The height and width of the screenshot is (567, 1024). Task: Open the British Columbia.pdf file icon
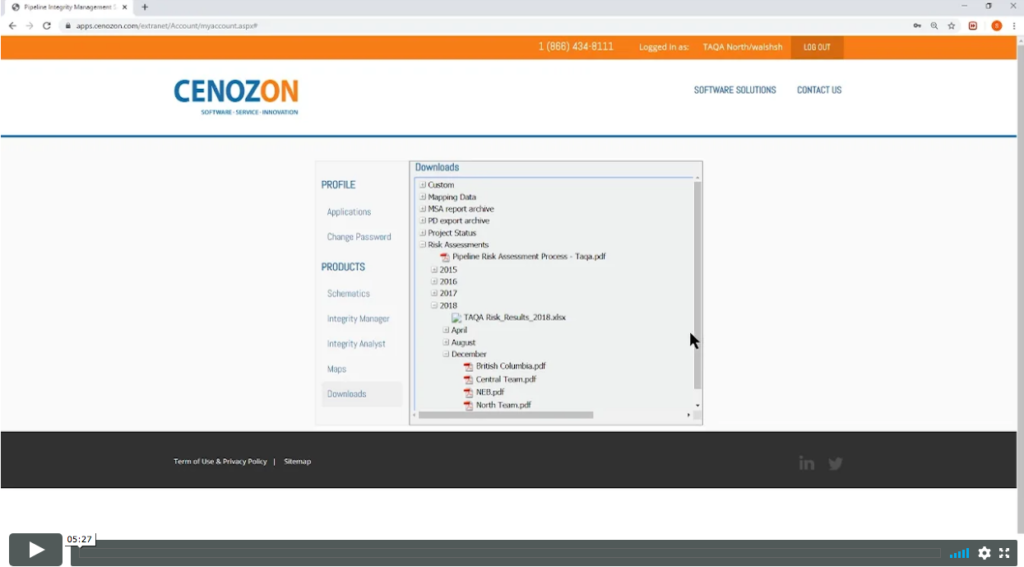tap(468, 366)
